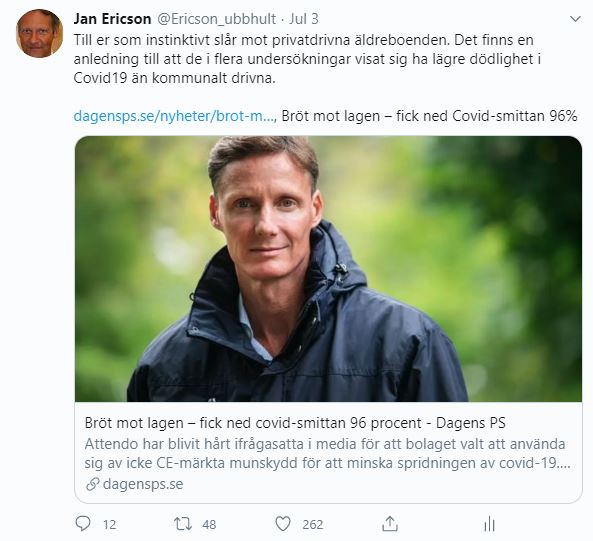
Task: Open the share tweet icon
Action: coord(390,524)
